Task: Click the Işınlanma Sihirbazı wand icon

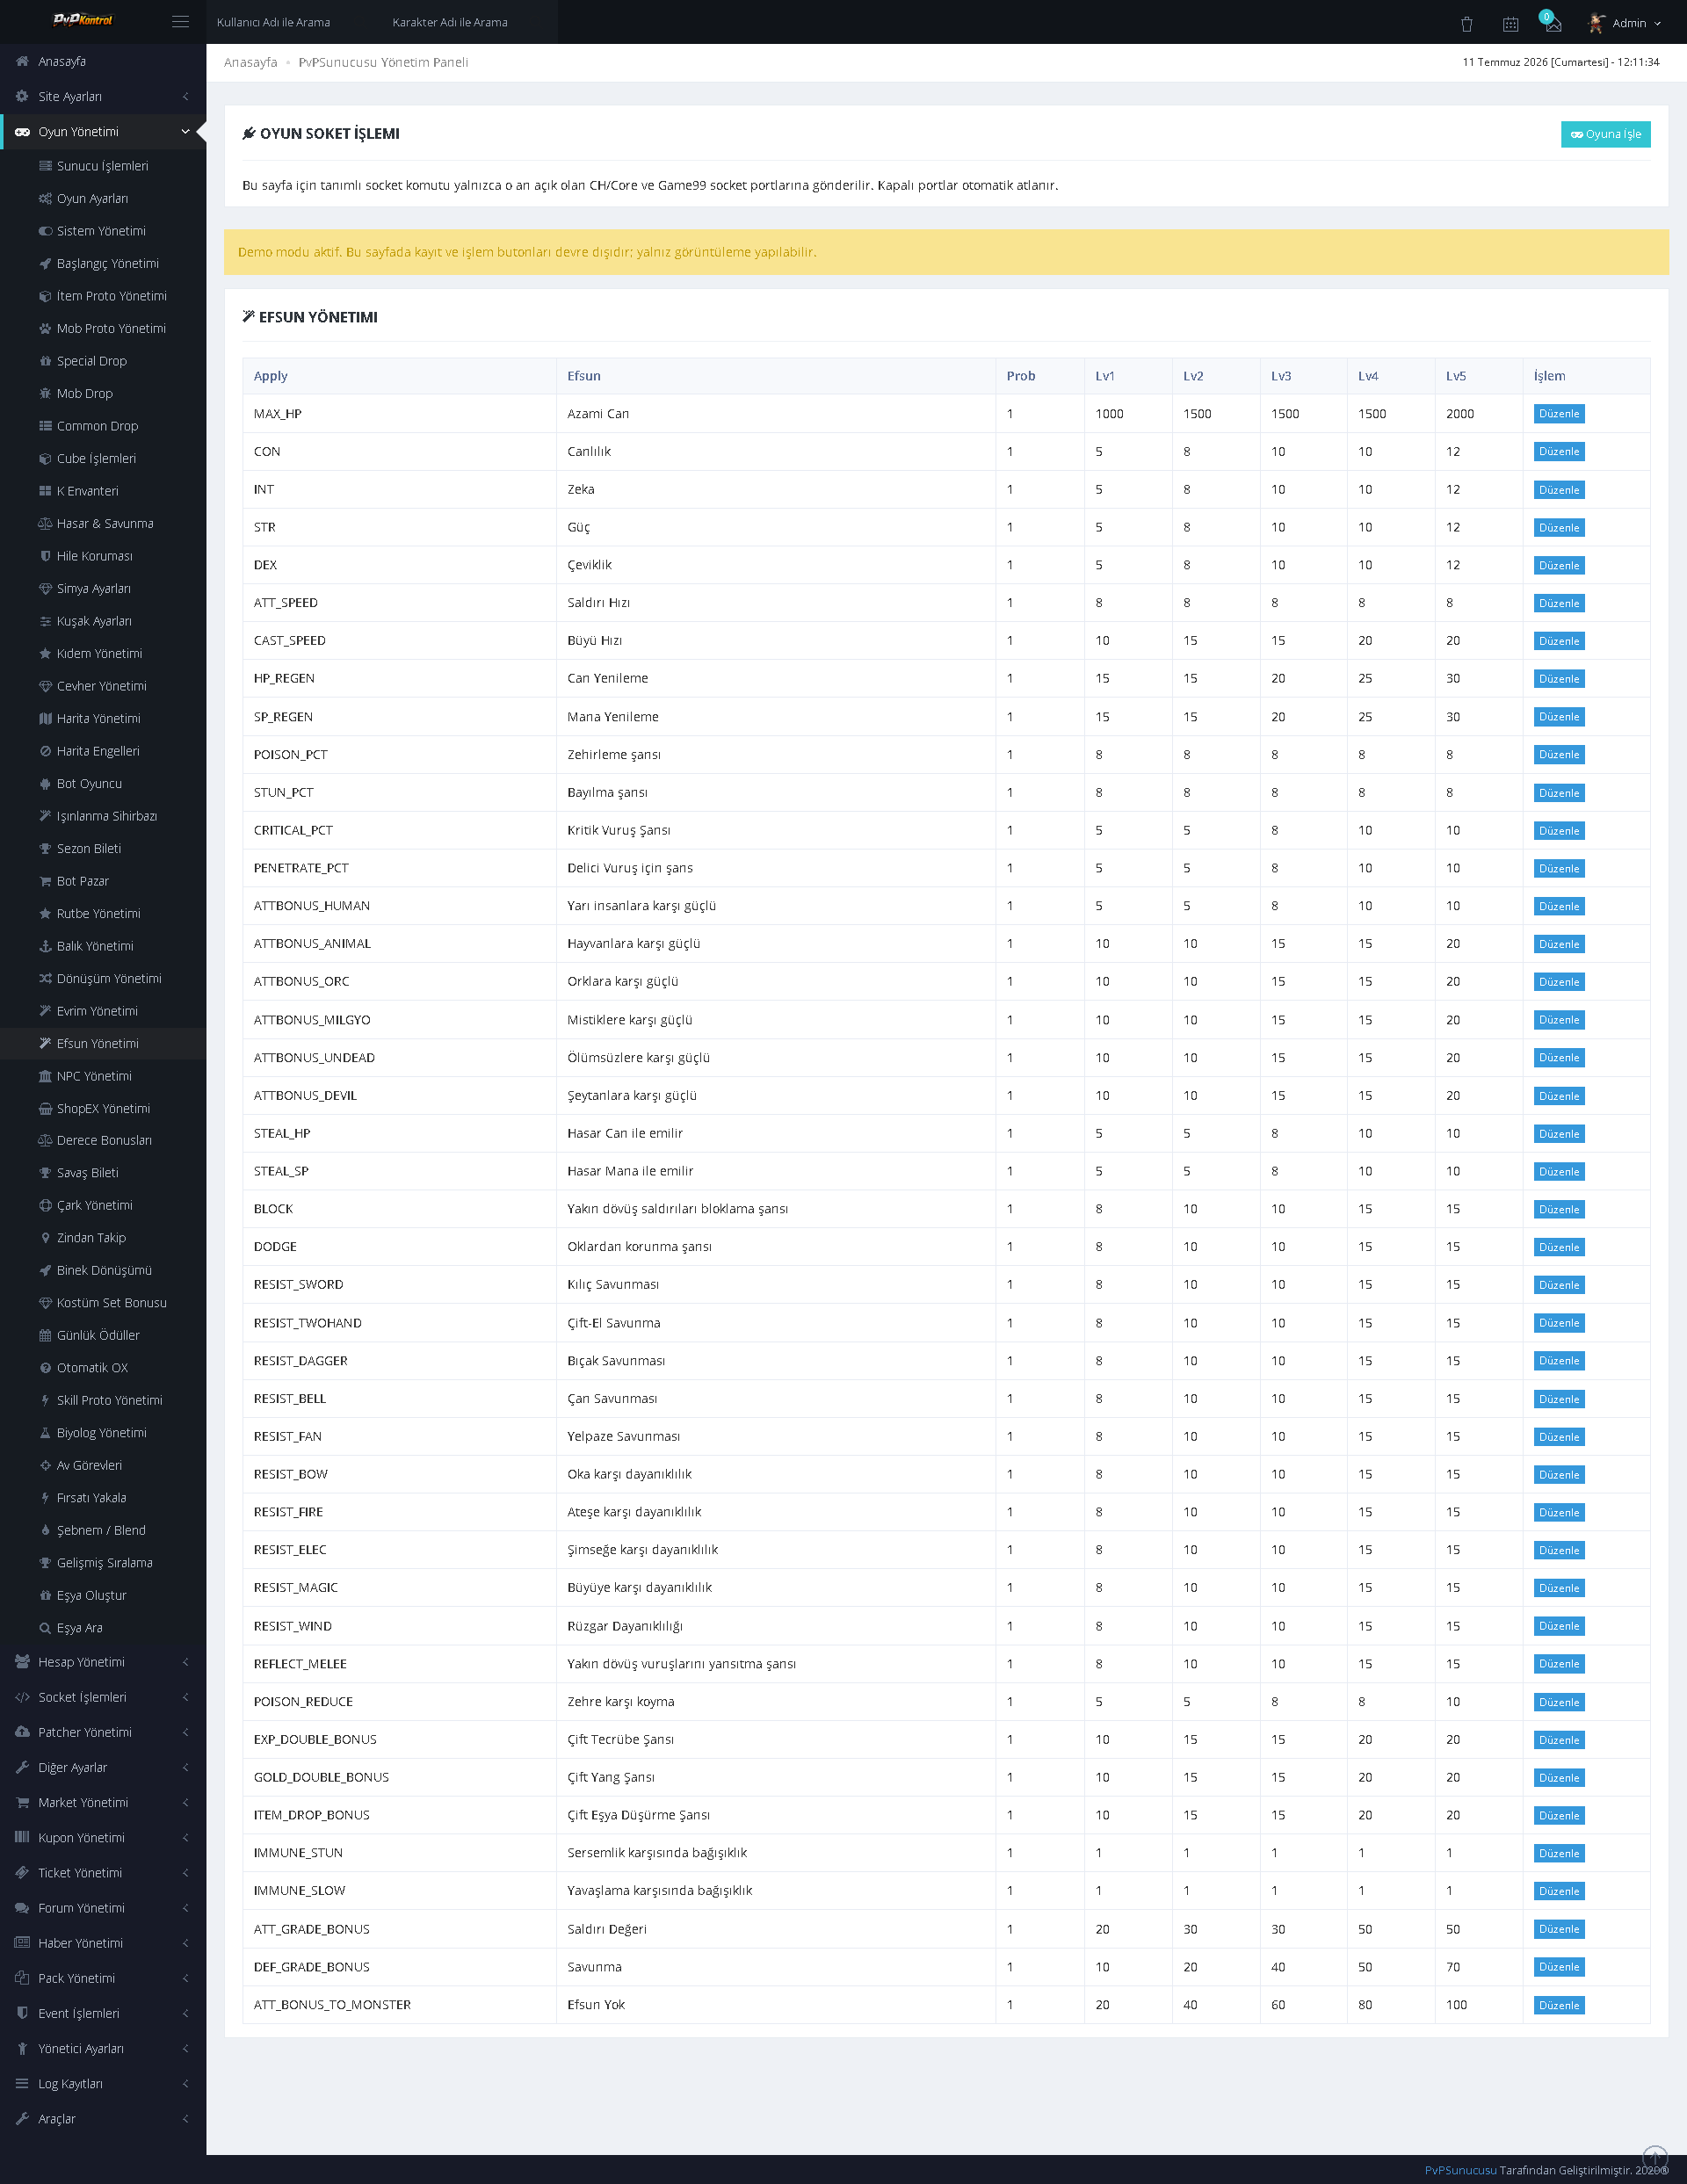Action: click(45, 816)
